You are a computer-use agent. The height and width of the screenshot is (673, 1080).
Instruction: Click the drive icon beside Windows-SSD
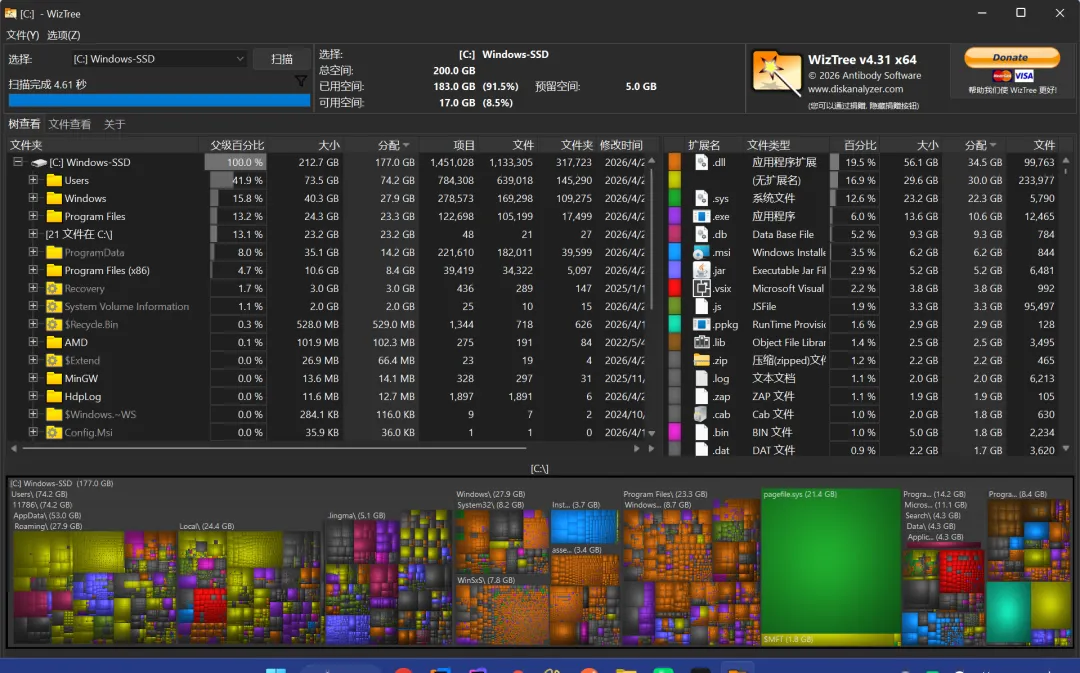tap(39, 163)
